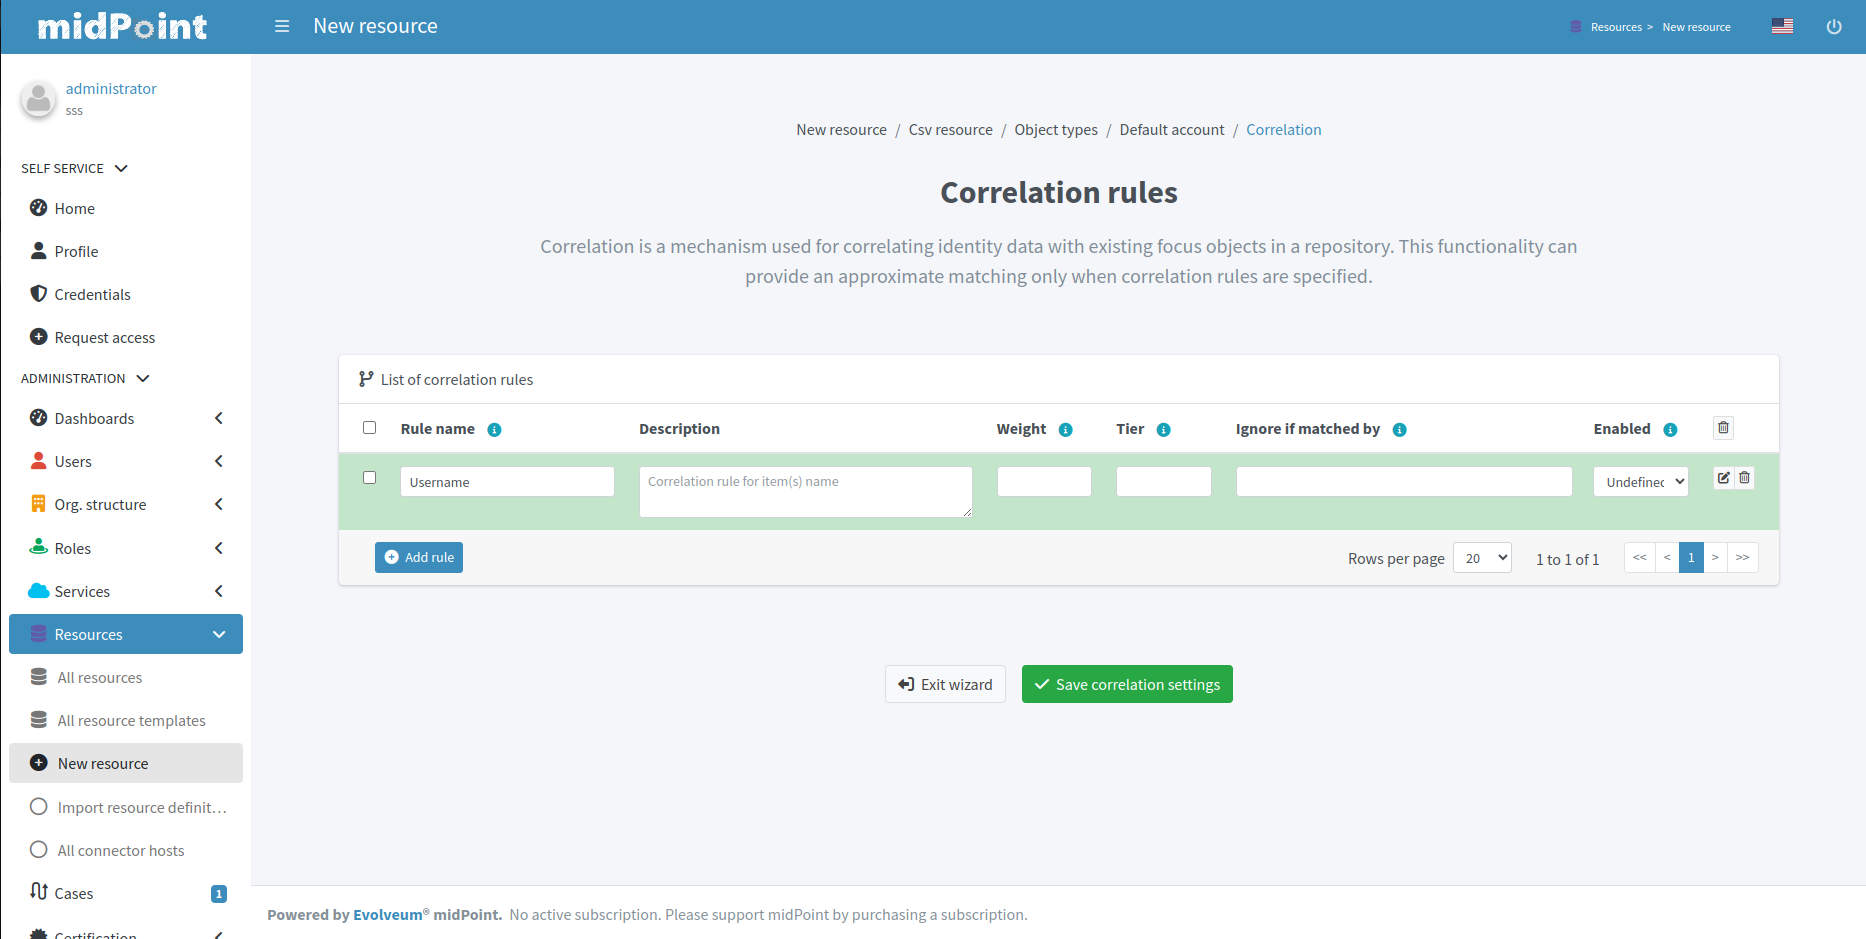Click the power logout icon
The width and height of the screenshot is (1866, 939).
click(x=1835, y=26)
